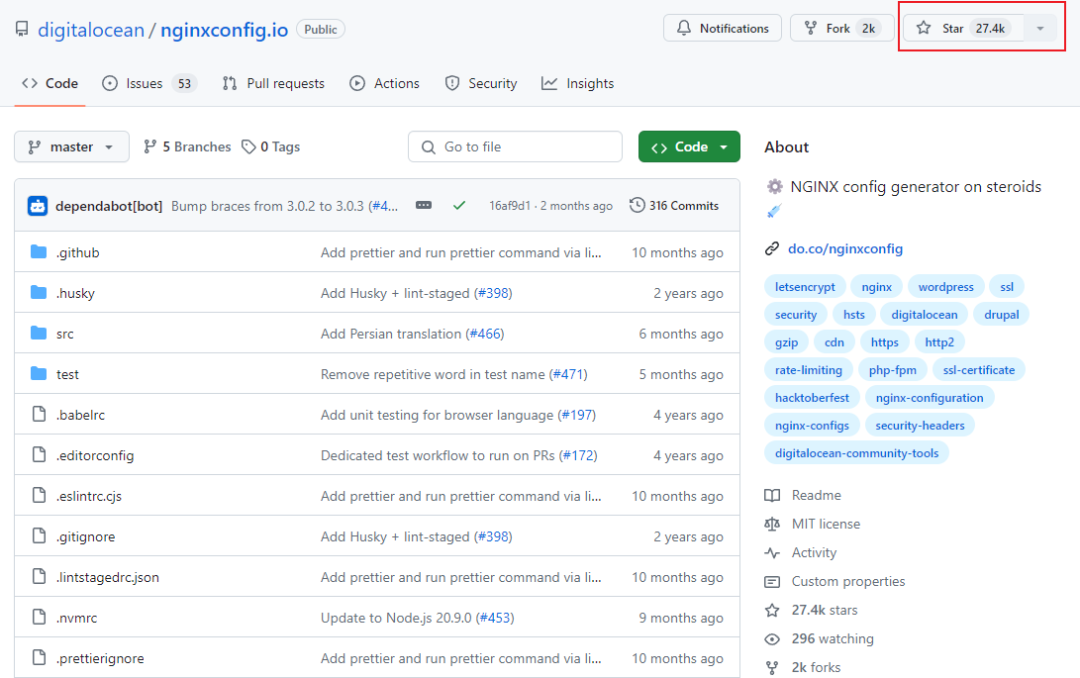This screenshot has width=1080, height=678.
Task: Open the .gitignore file
Action: [85, 537]
